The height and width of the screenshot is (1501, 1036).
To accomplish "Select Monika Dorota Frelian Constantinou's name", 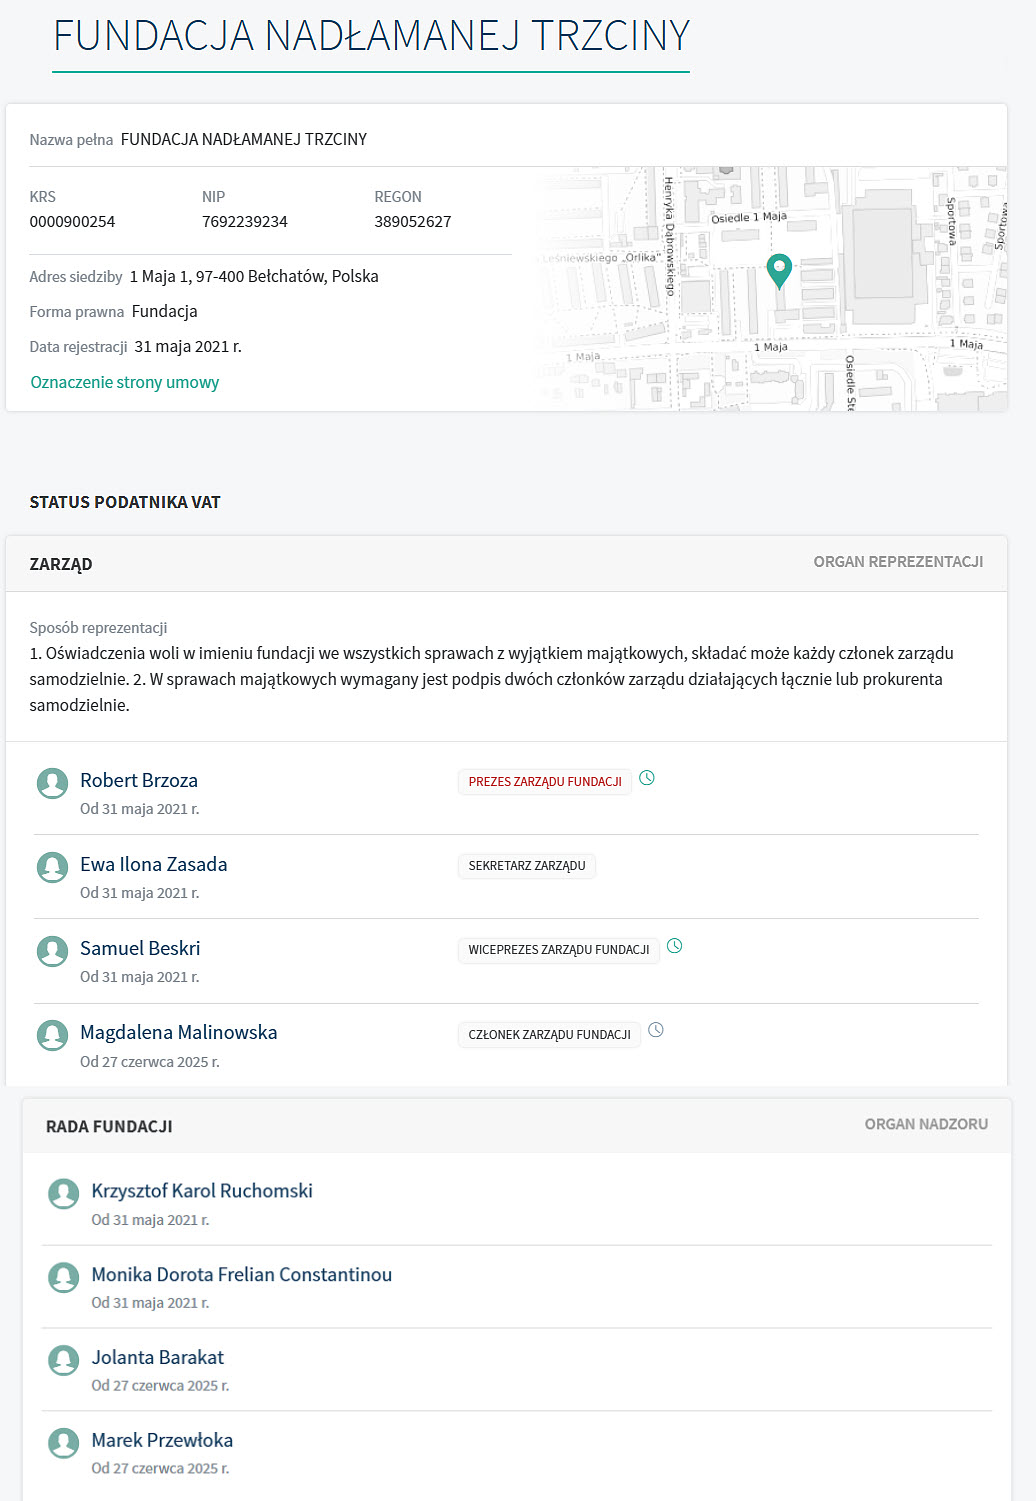I will 241,1274.
